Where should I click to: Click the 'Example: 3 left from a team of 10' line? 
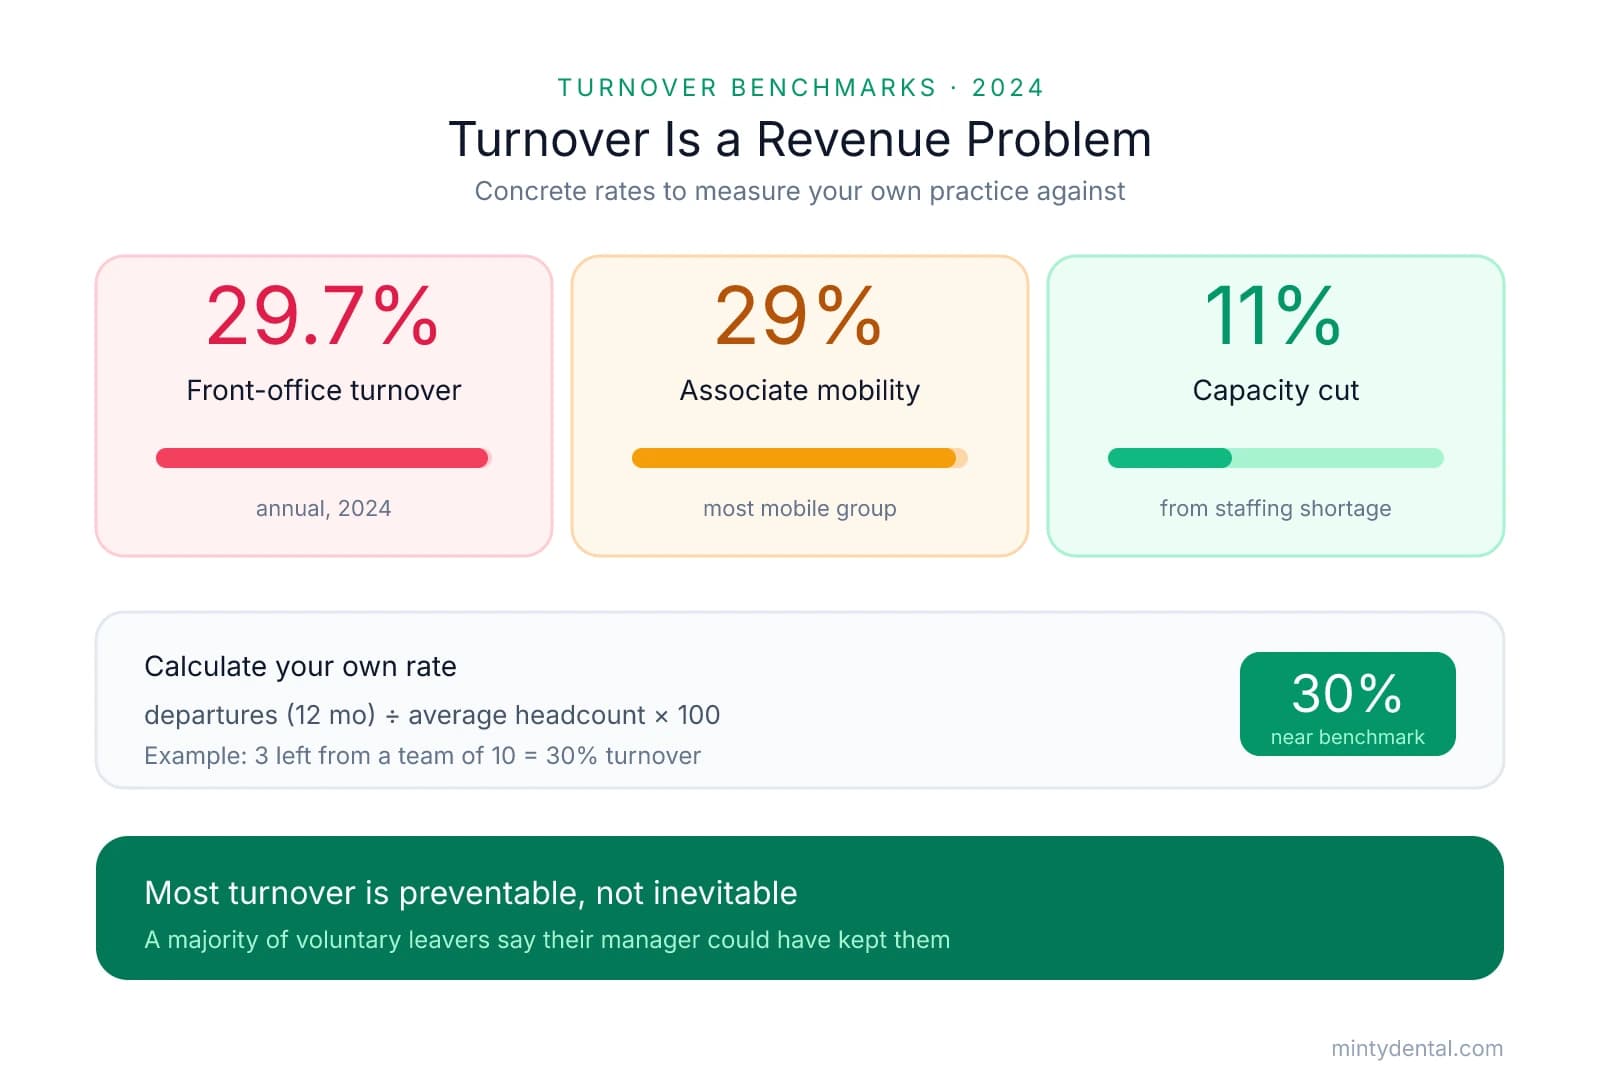pos(422,755)
